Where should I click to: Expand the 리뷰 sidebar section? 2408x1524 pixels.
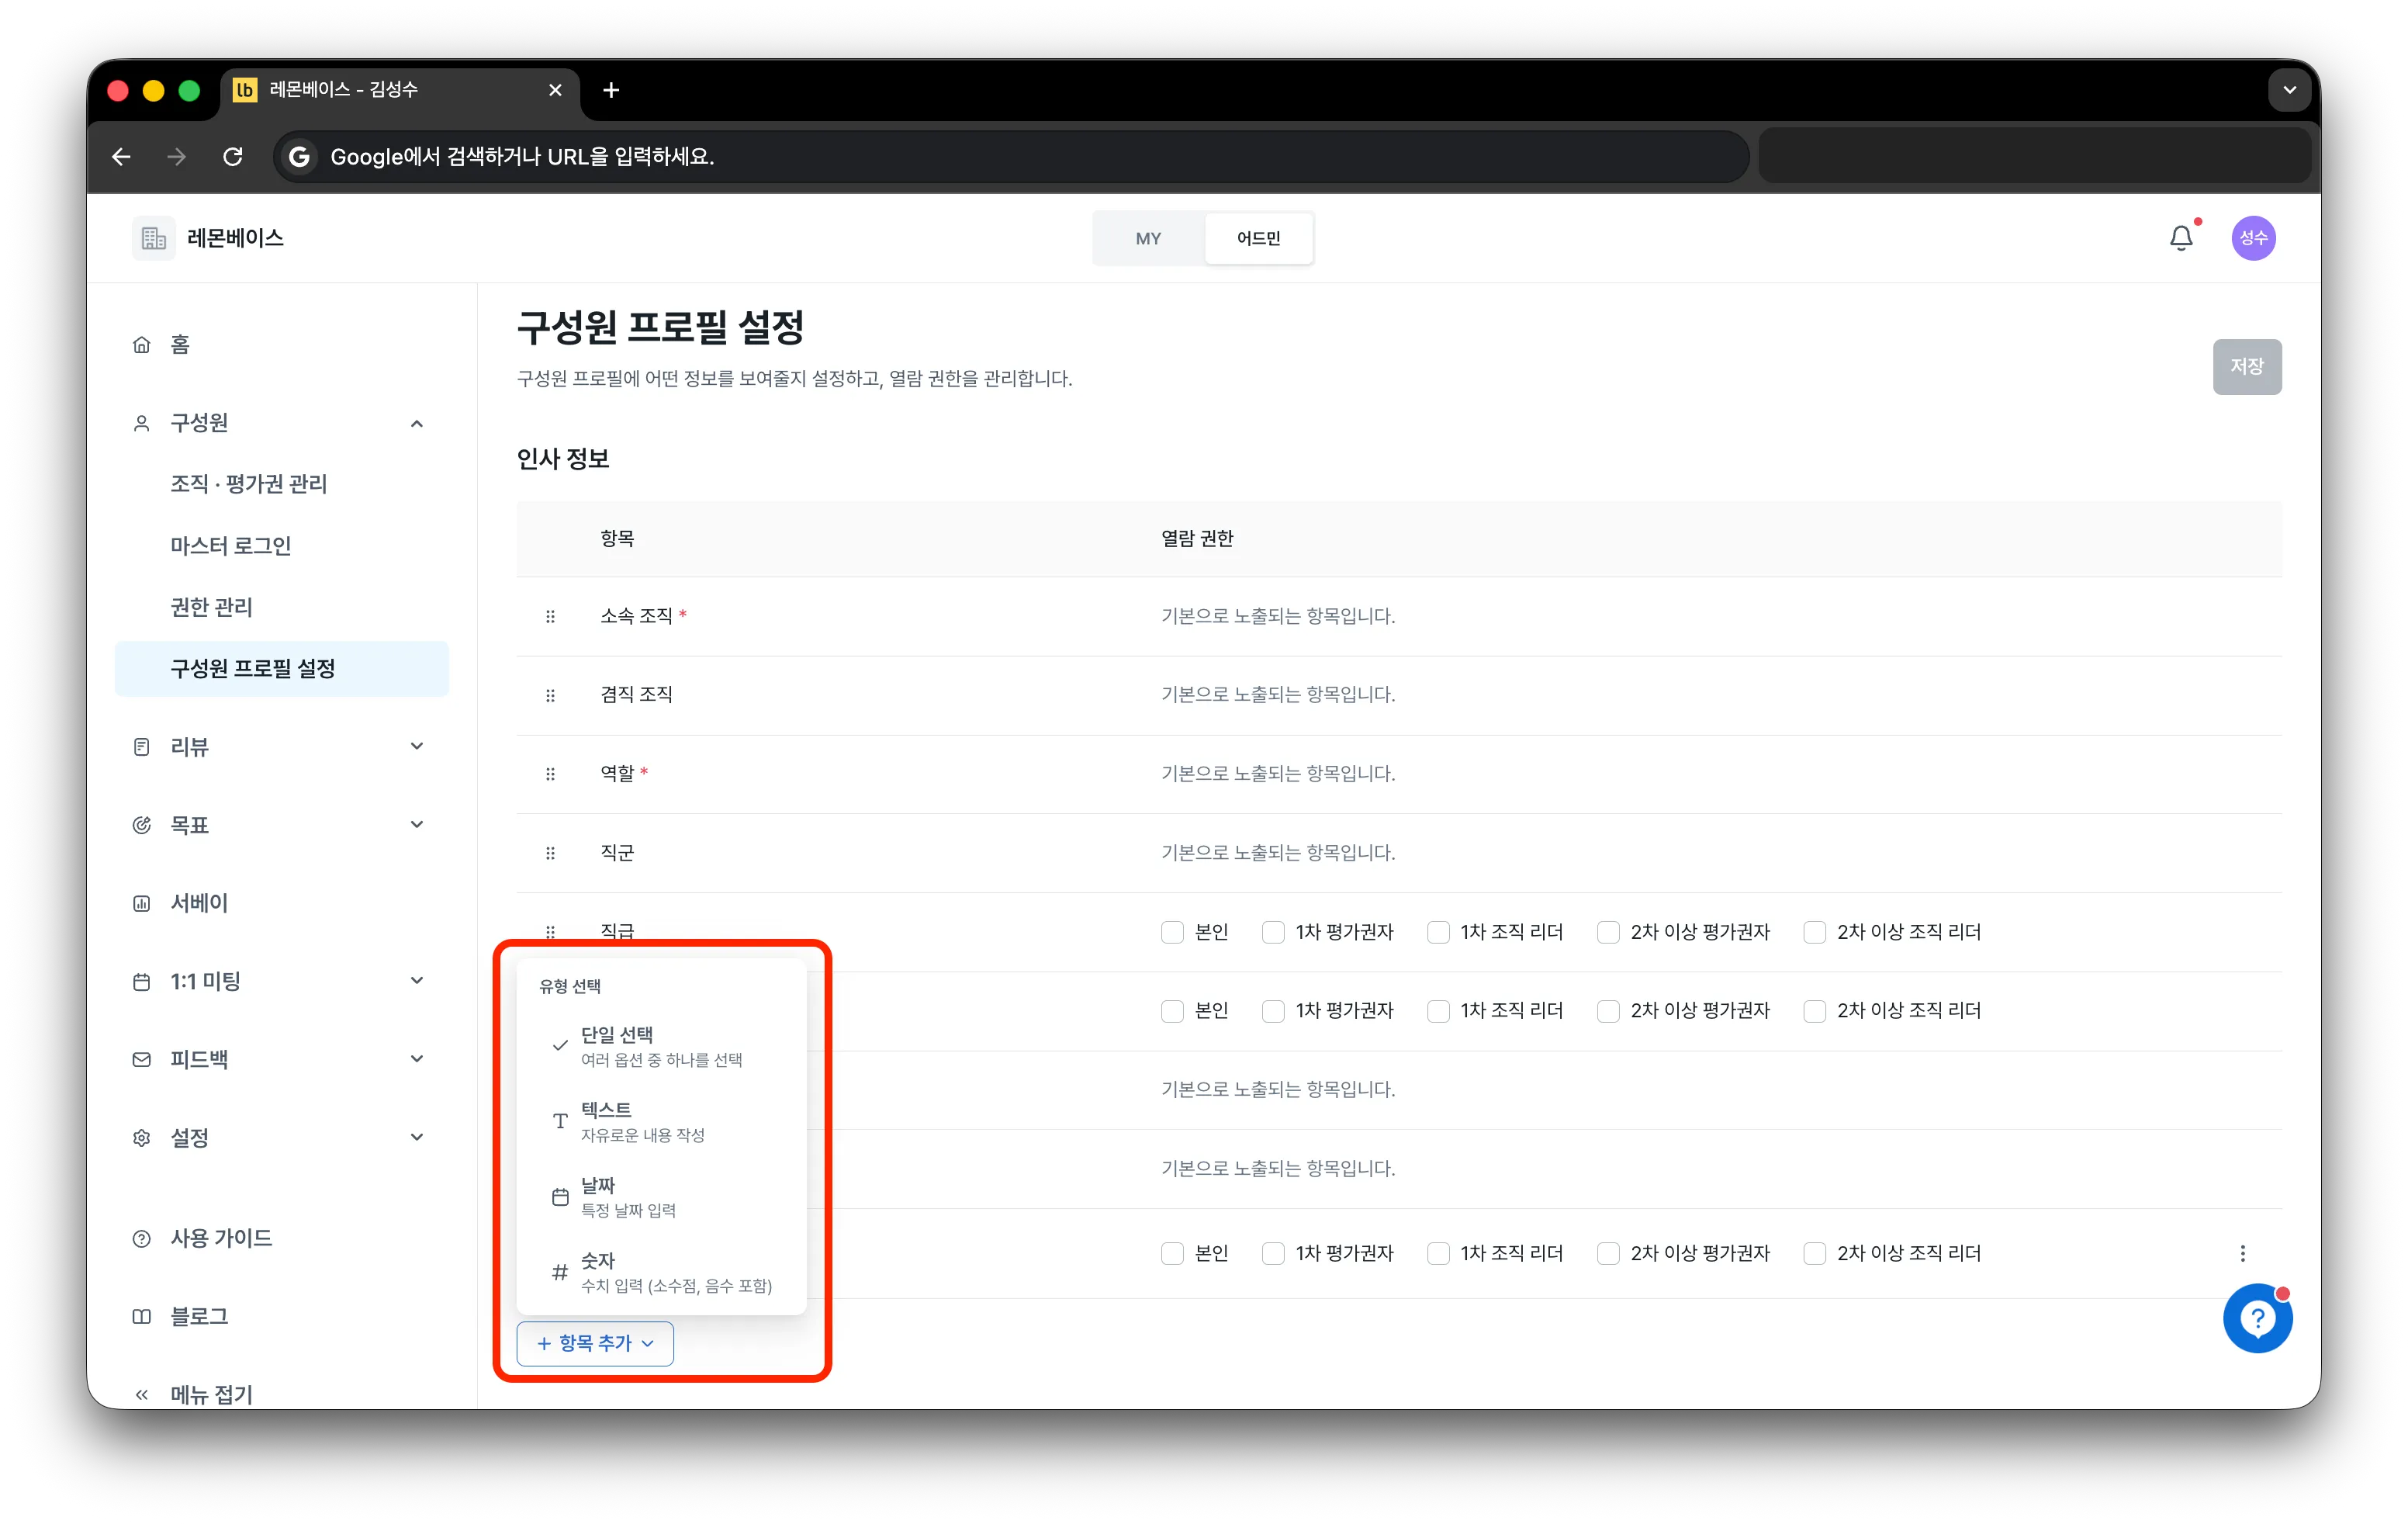point(417,746)
